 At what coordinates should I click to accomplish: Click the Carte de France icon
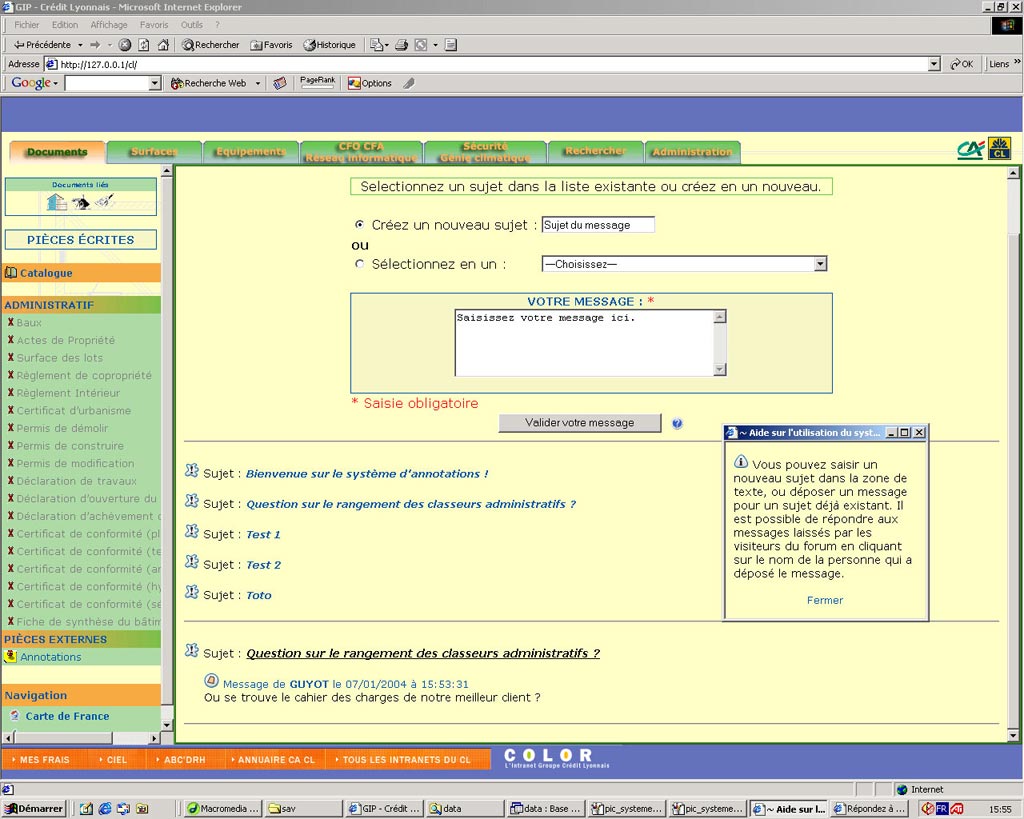pyautogui.click(x=14, y=716)
